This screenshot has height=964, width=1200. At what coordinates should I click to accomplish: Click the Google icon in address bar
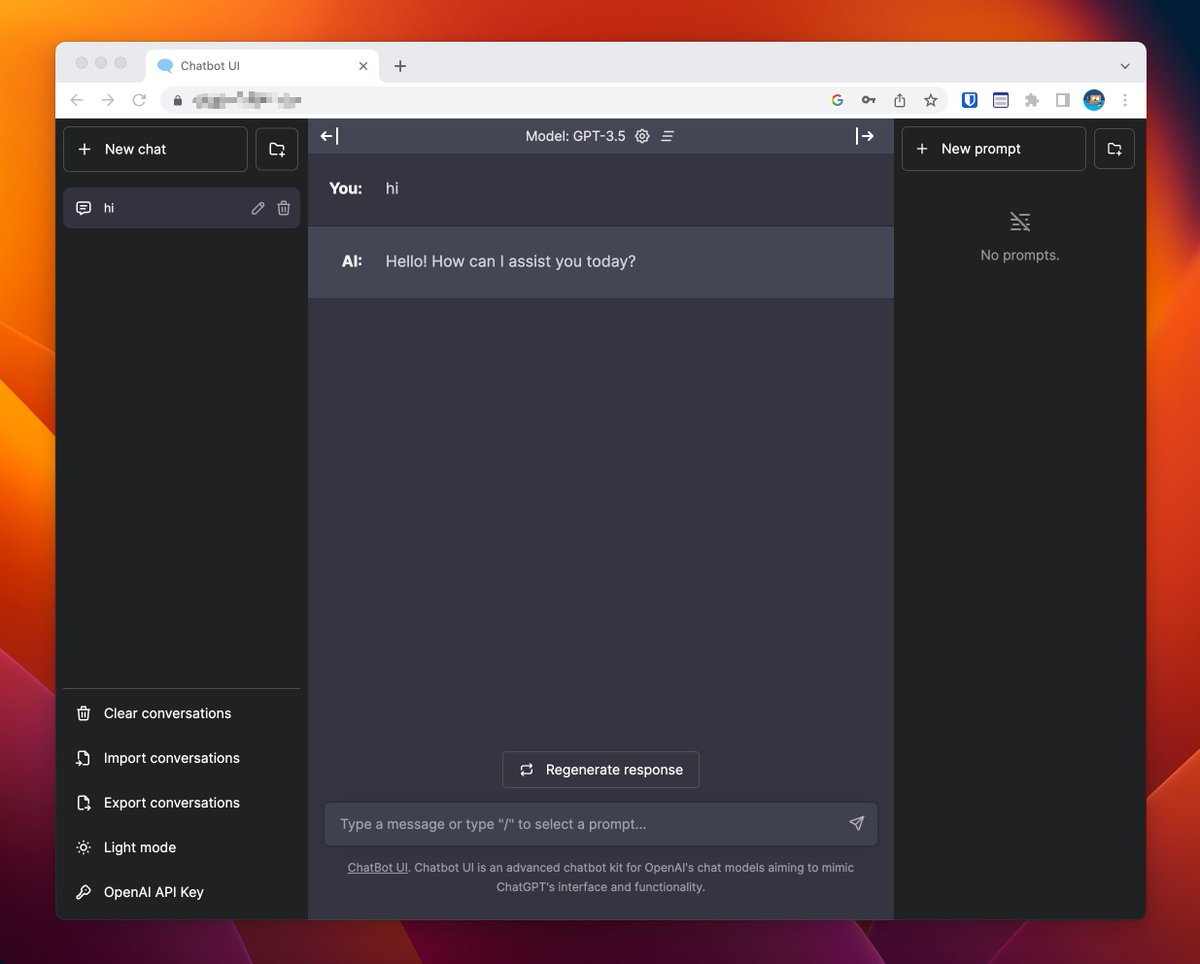pyautogui.click(x=838, y=100)
